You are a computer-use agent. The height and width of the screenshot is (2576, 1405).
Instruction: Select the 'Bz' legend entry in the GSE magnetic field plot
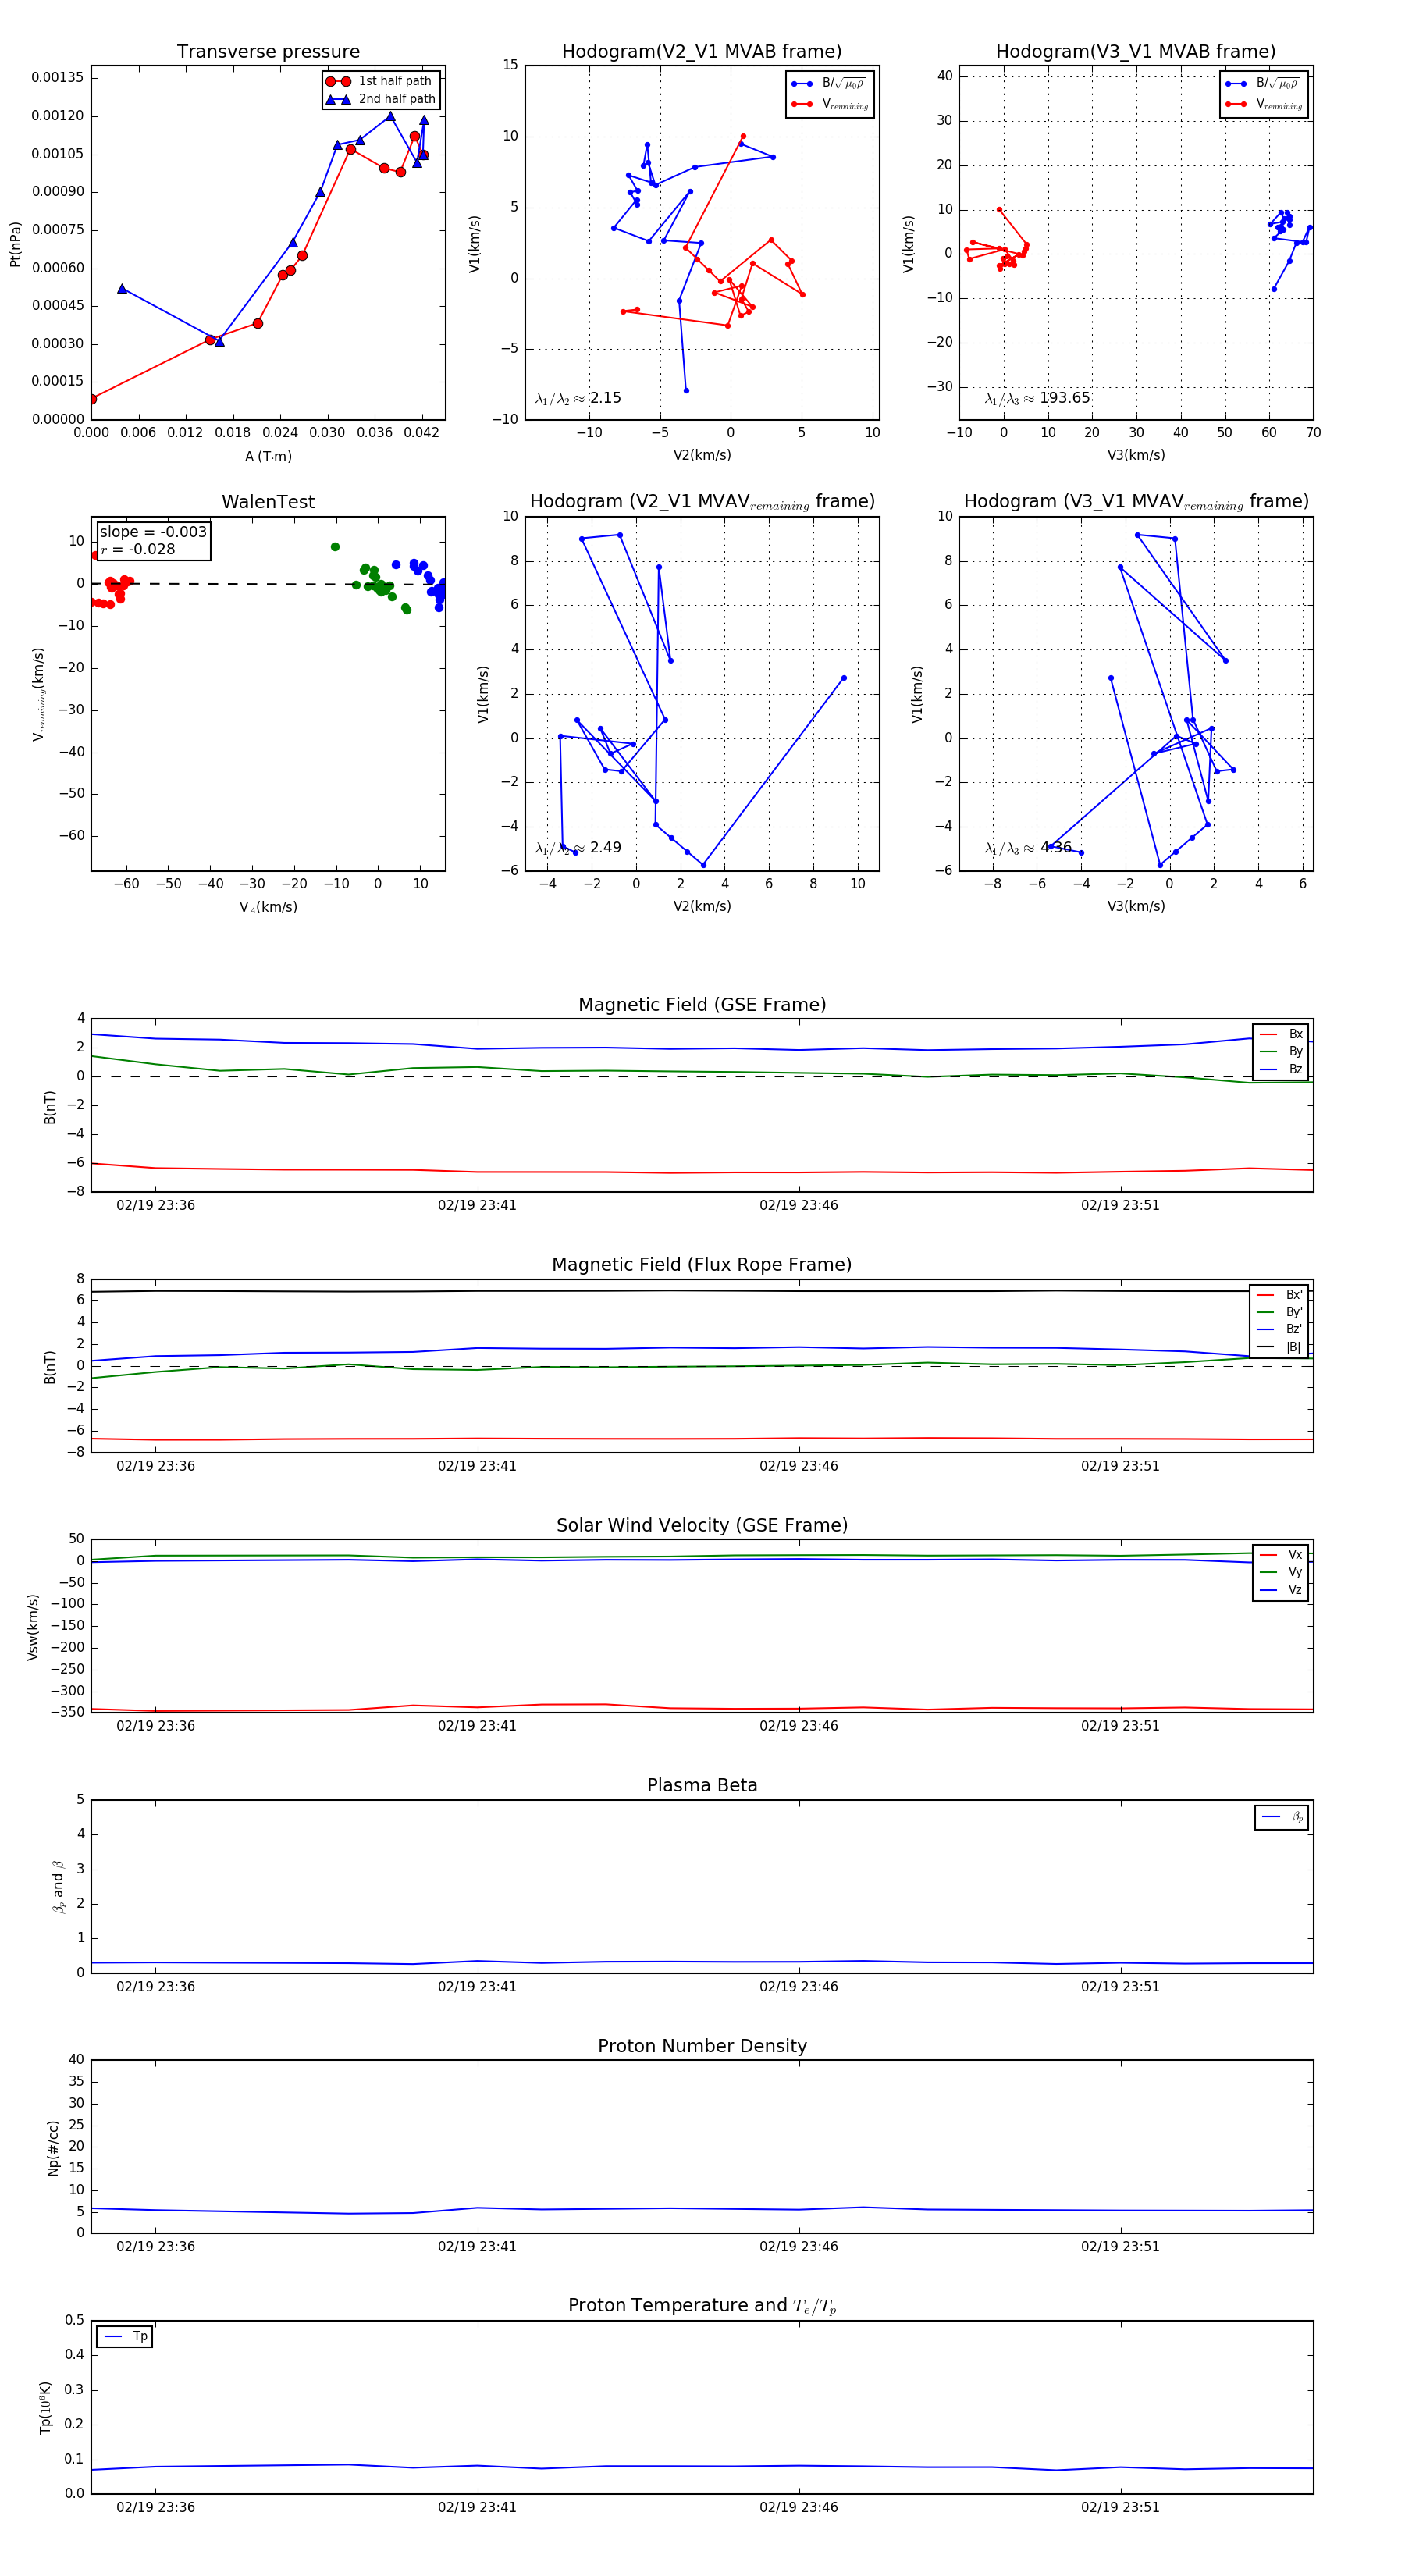[1281, 1070]
